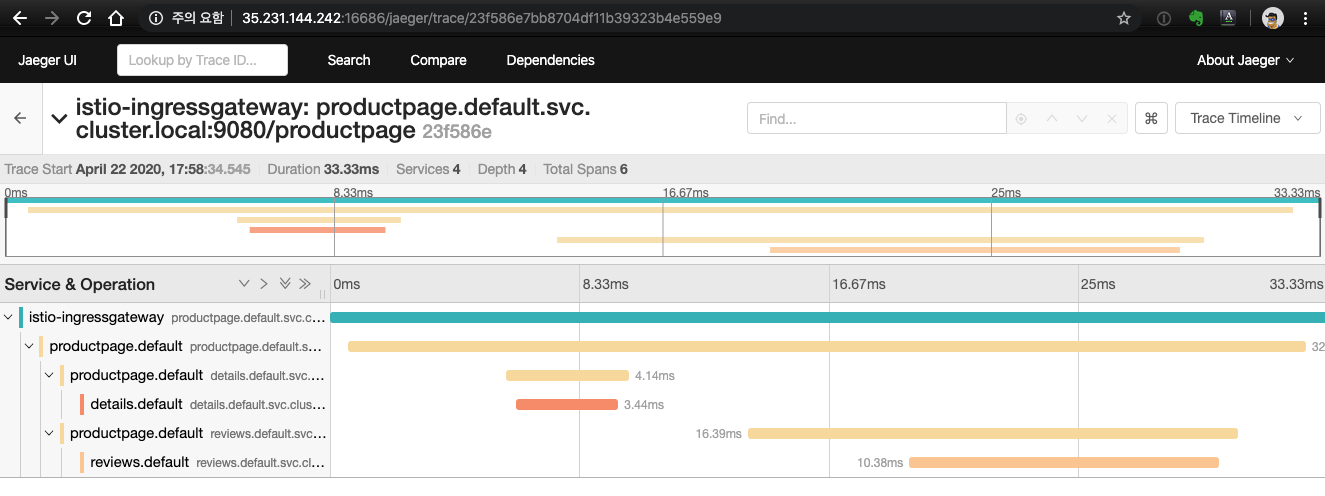Collapse the trace header details chevron
Screen dimensions: 1325x496
coord(59,119)
